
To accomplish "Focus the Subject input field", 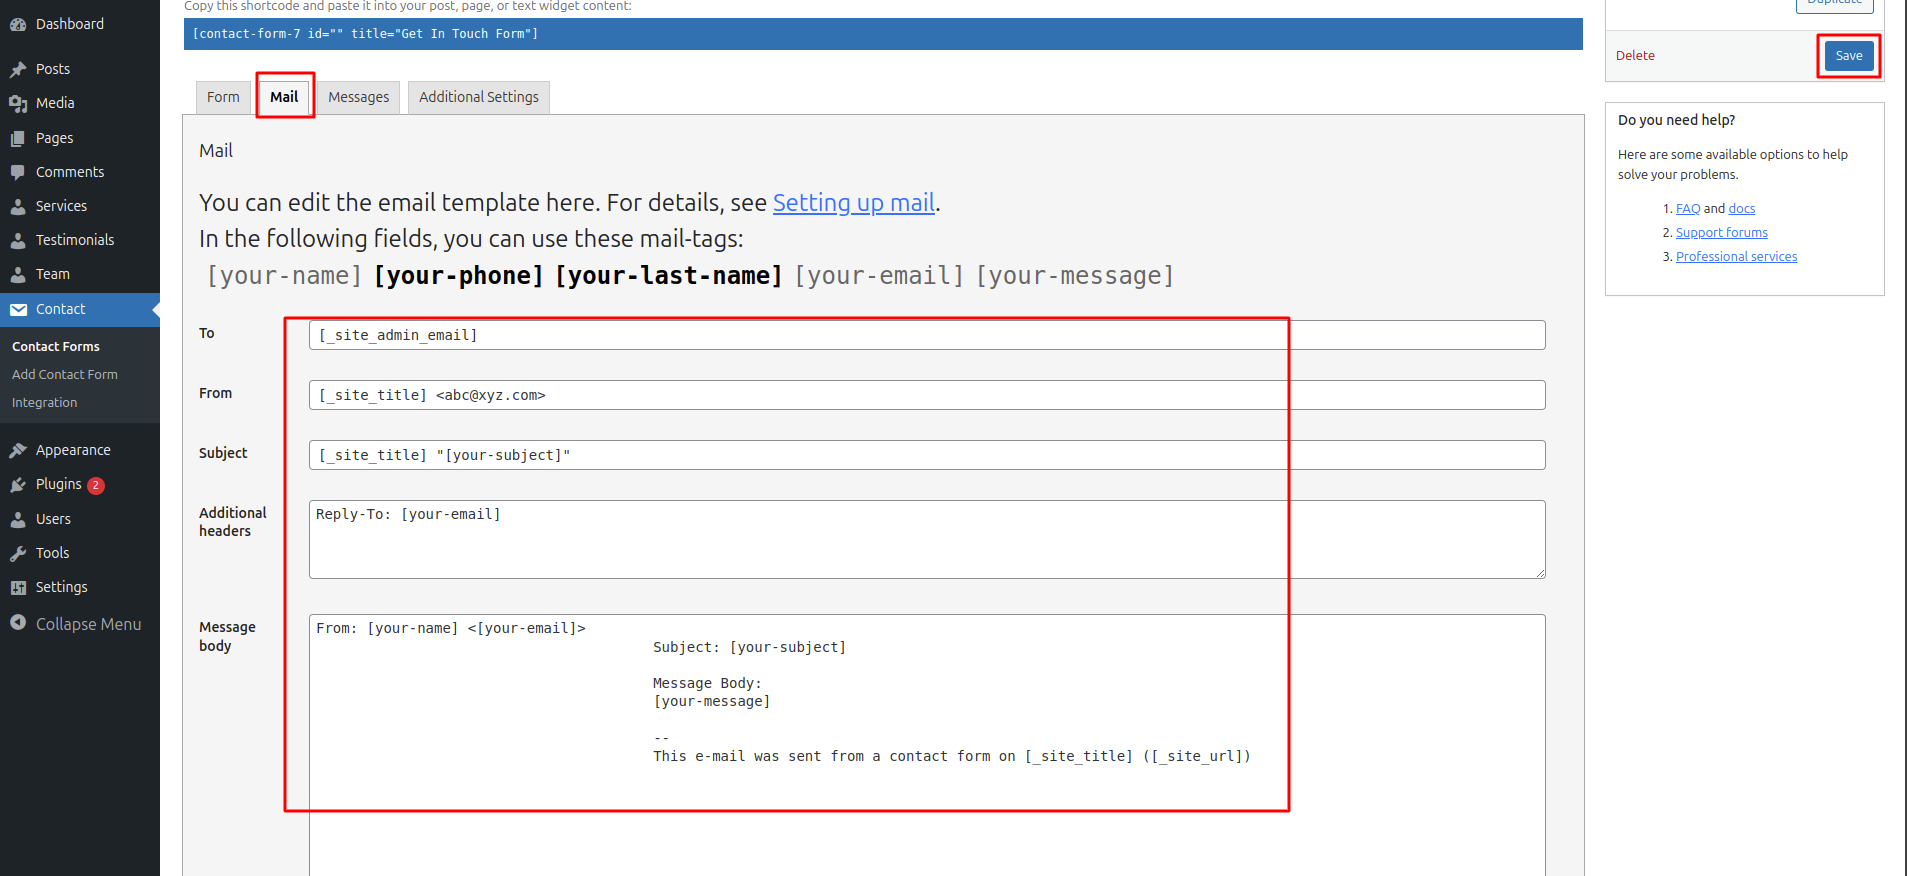I will pos(927,455).
